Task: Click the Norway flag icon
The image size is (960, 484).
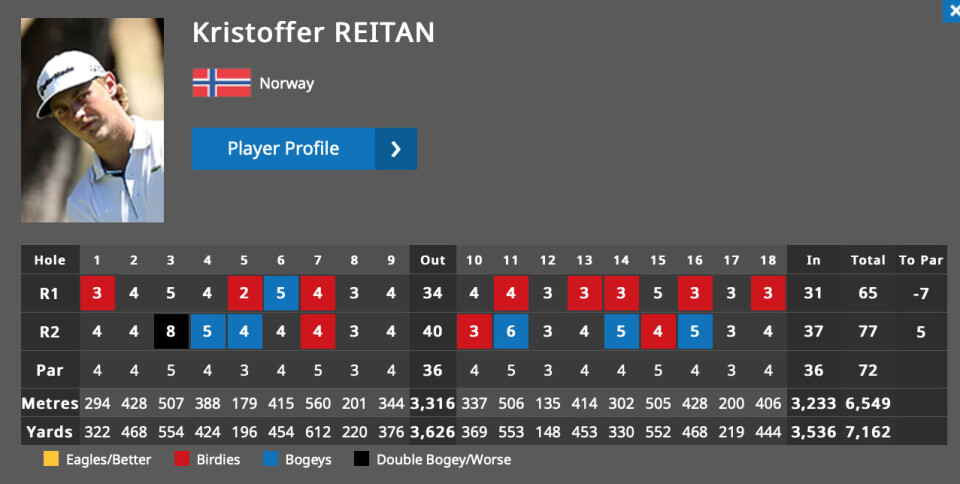Action: click(x=222, y=83)
